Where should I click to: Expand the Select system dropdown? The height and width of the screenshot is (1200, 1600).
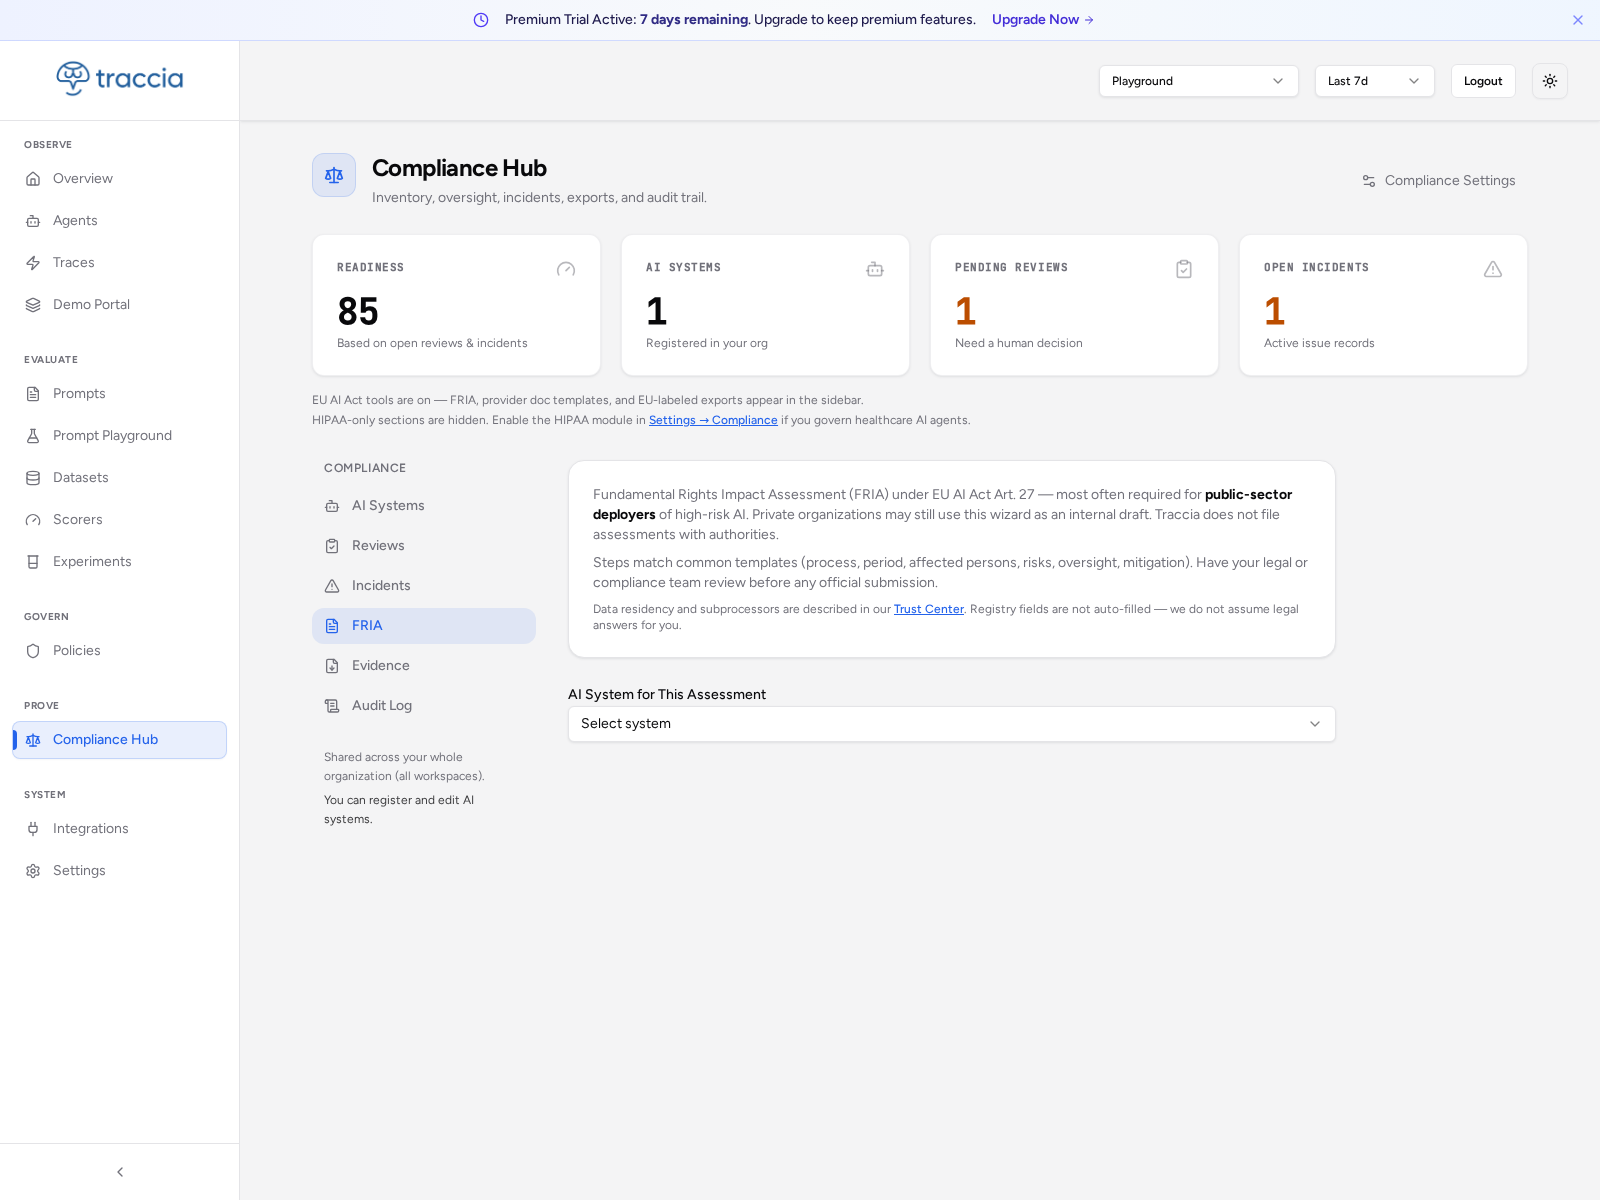[952, 724]
